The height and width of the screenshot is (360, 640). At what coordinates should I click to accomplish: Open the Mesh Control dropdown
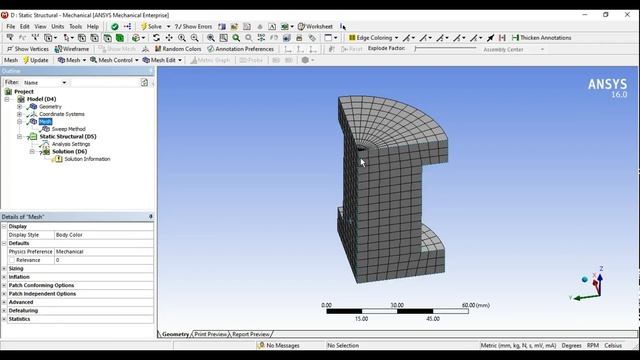pyautogui.click(x=114, y=60)
